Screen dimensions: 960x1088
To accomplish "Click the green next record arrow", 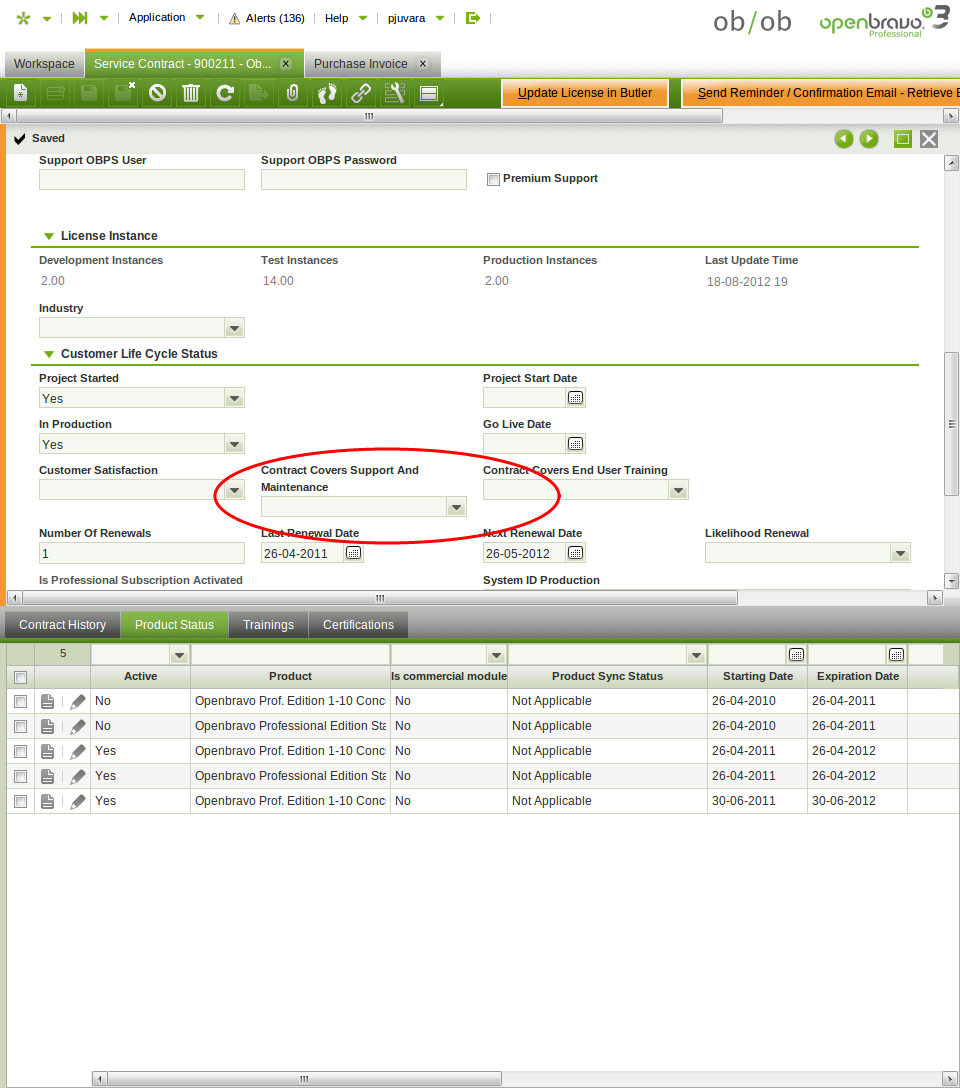I will tap(869, 139).
